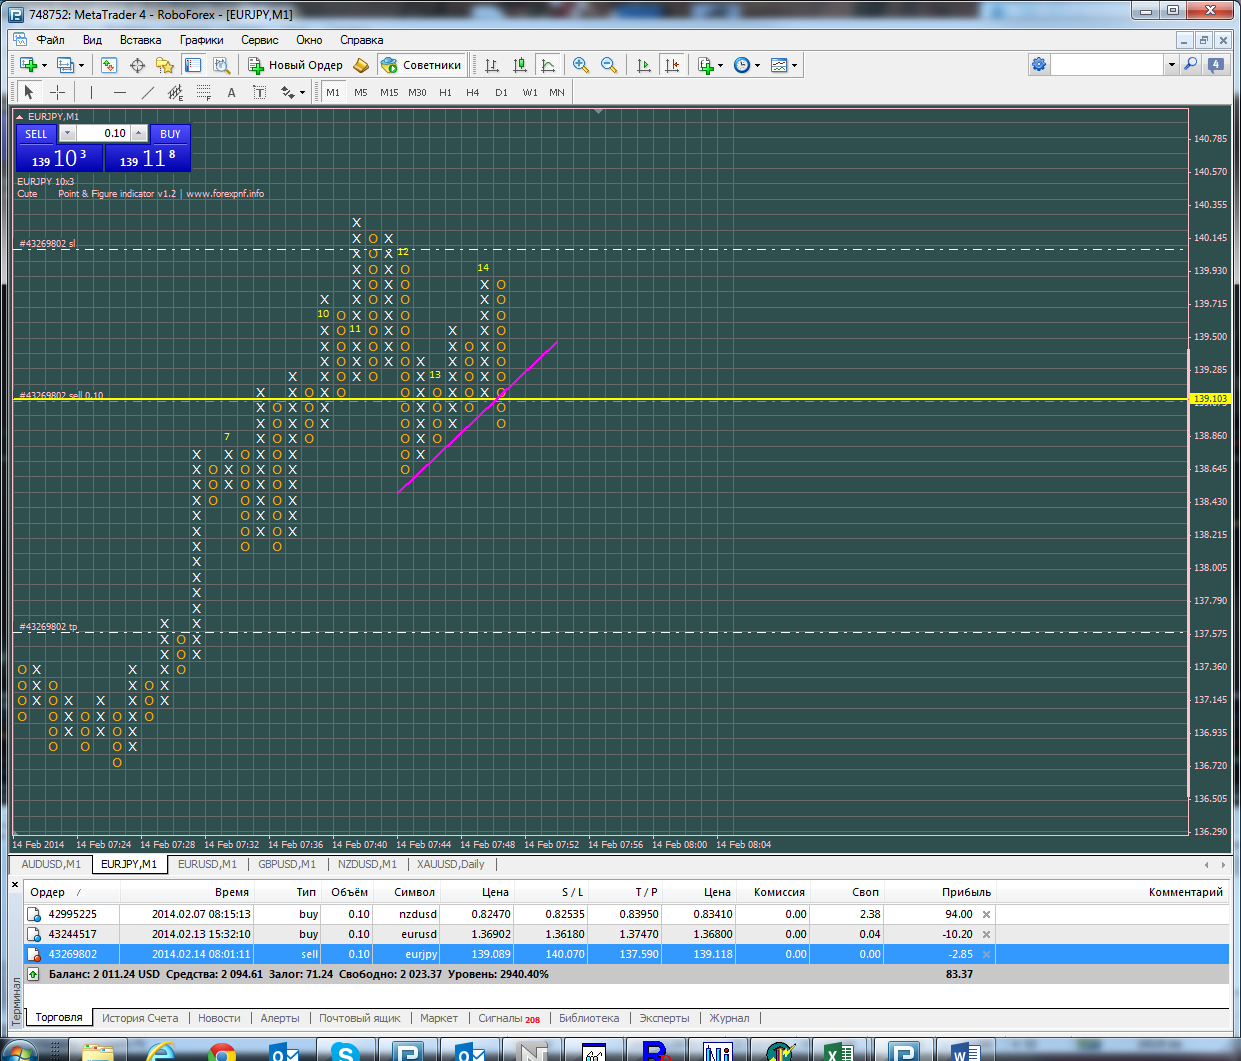The width and height of the screenshot is (1241, 1061).
Task: Switch to the AUDUSD,M1 chart tab
Action: pos(51,864)
